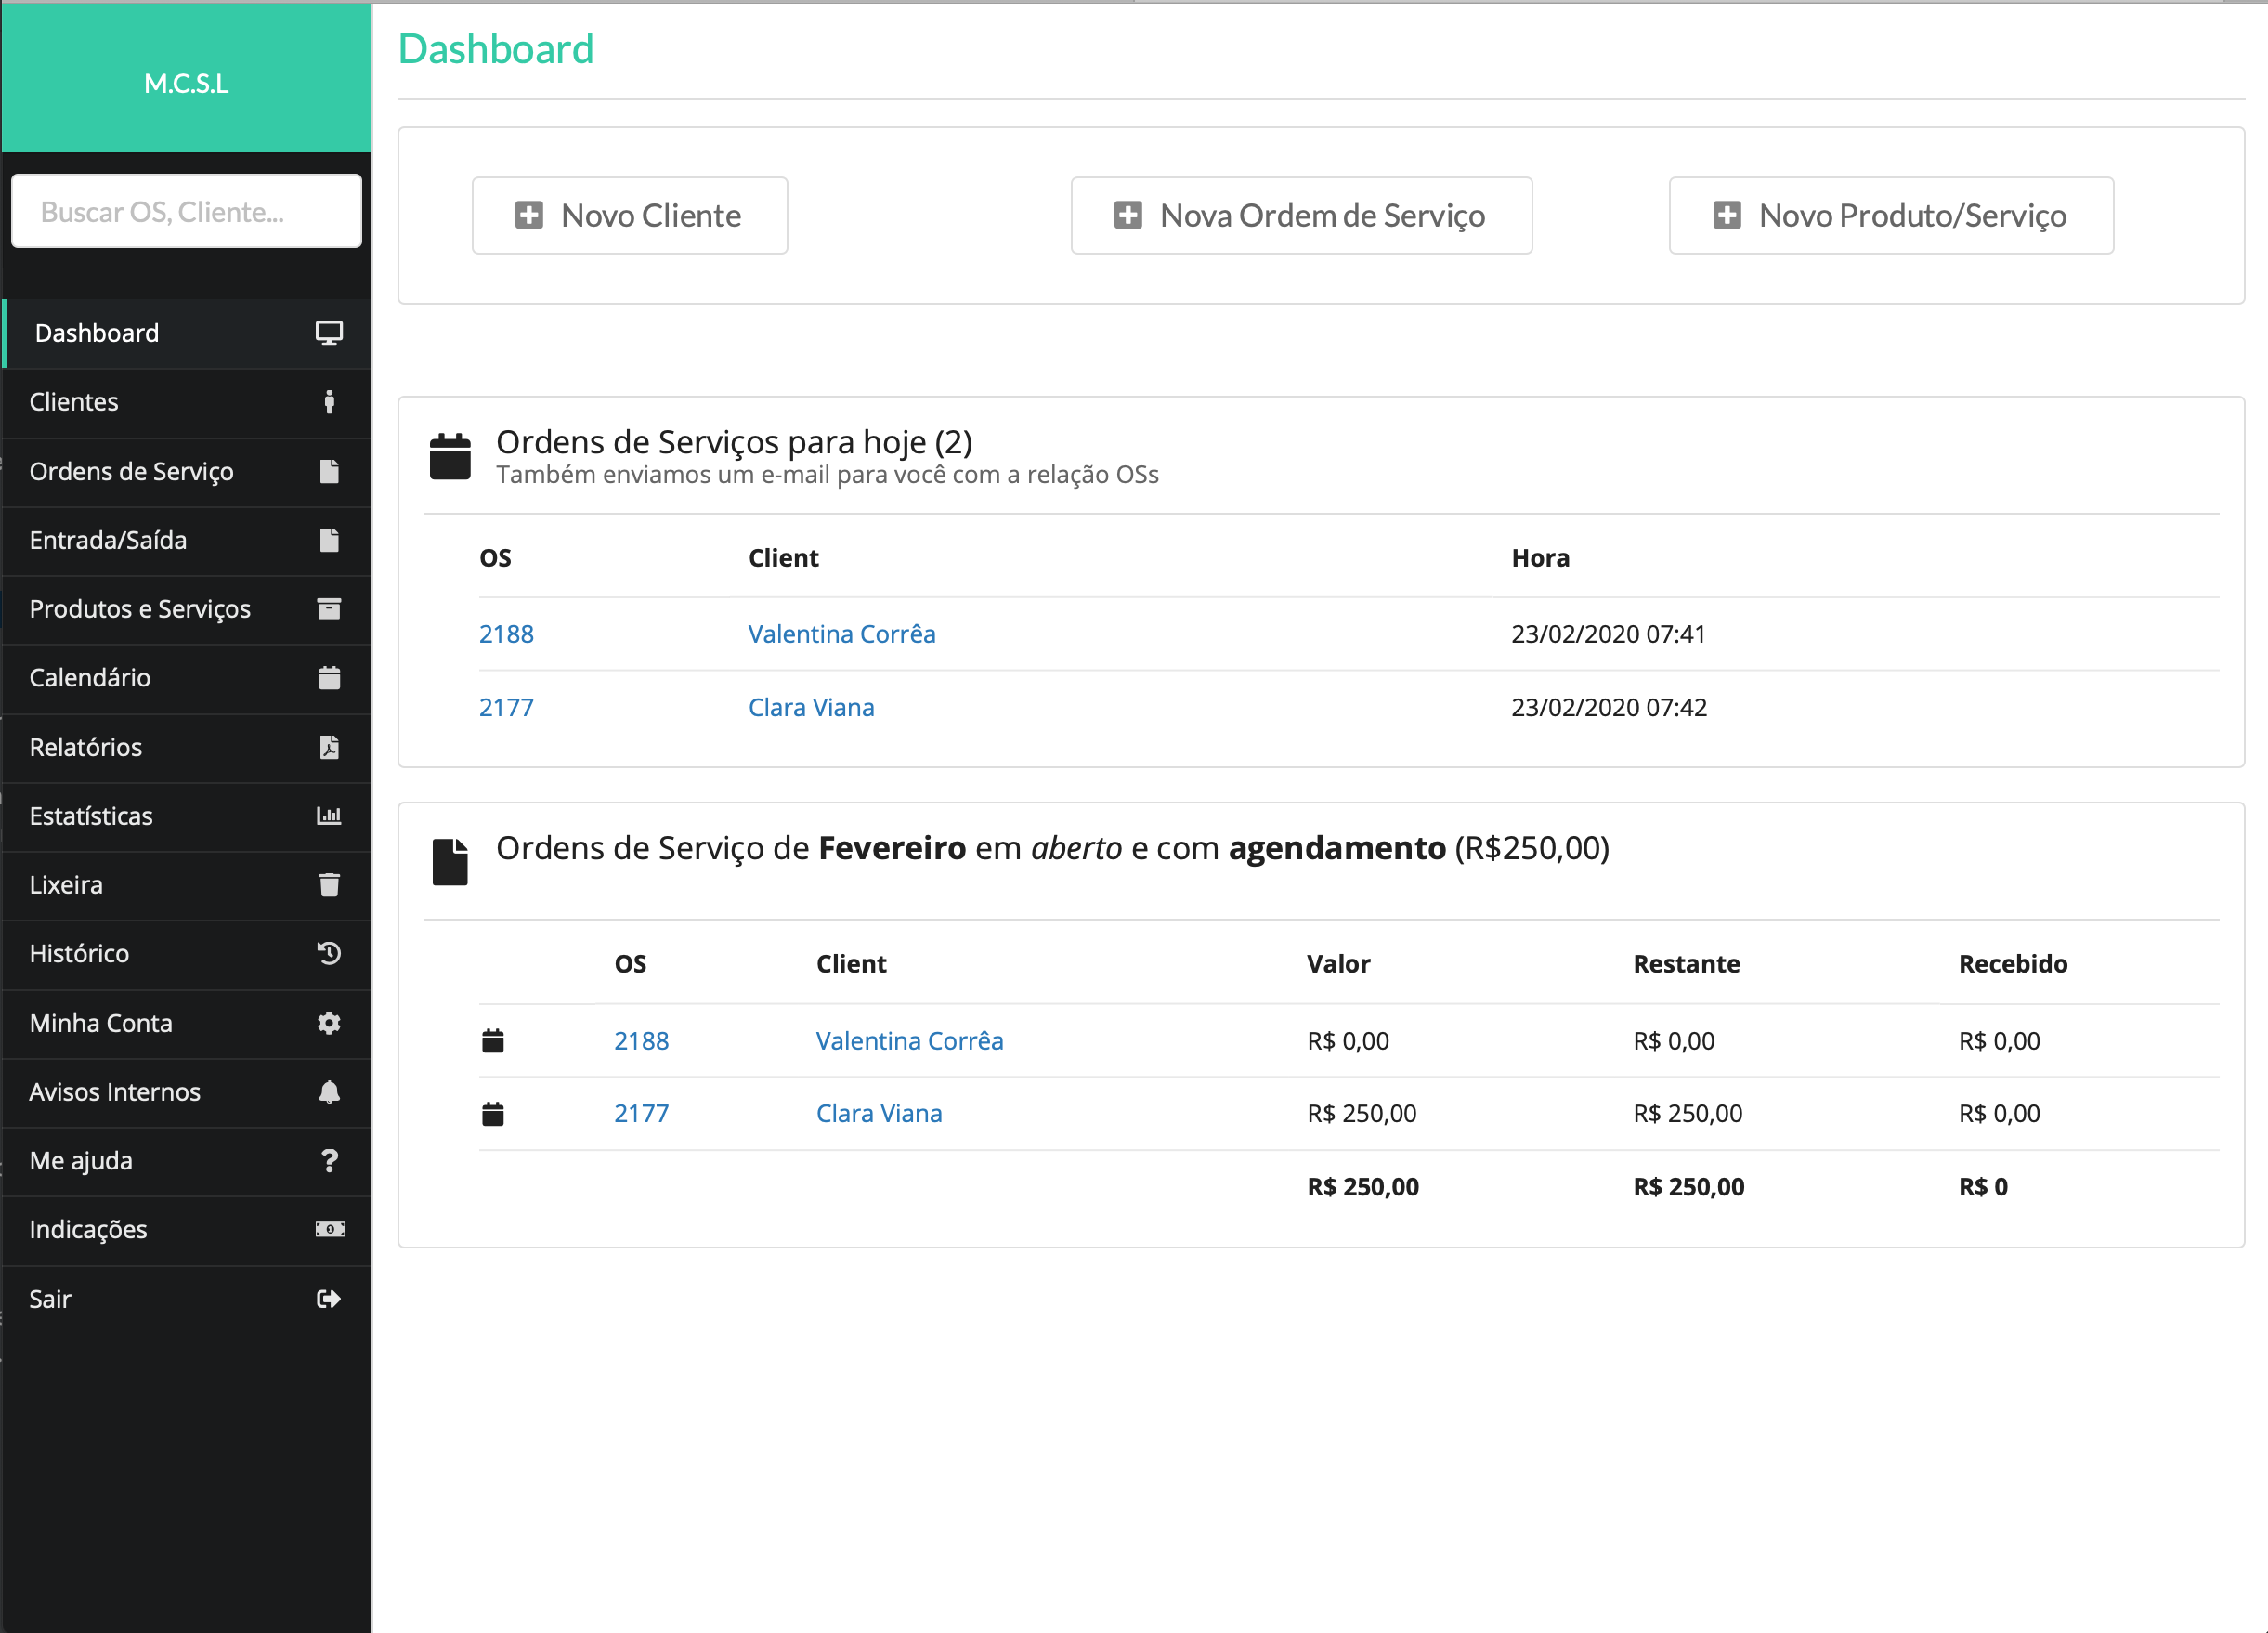This screenshot has height=1633, width=2268.
Task: Click the calendar icon in the OS 2177 row
Action: pos(493,1114)
